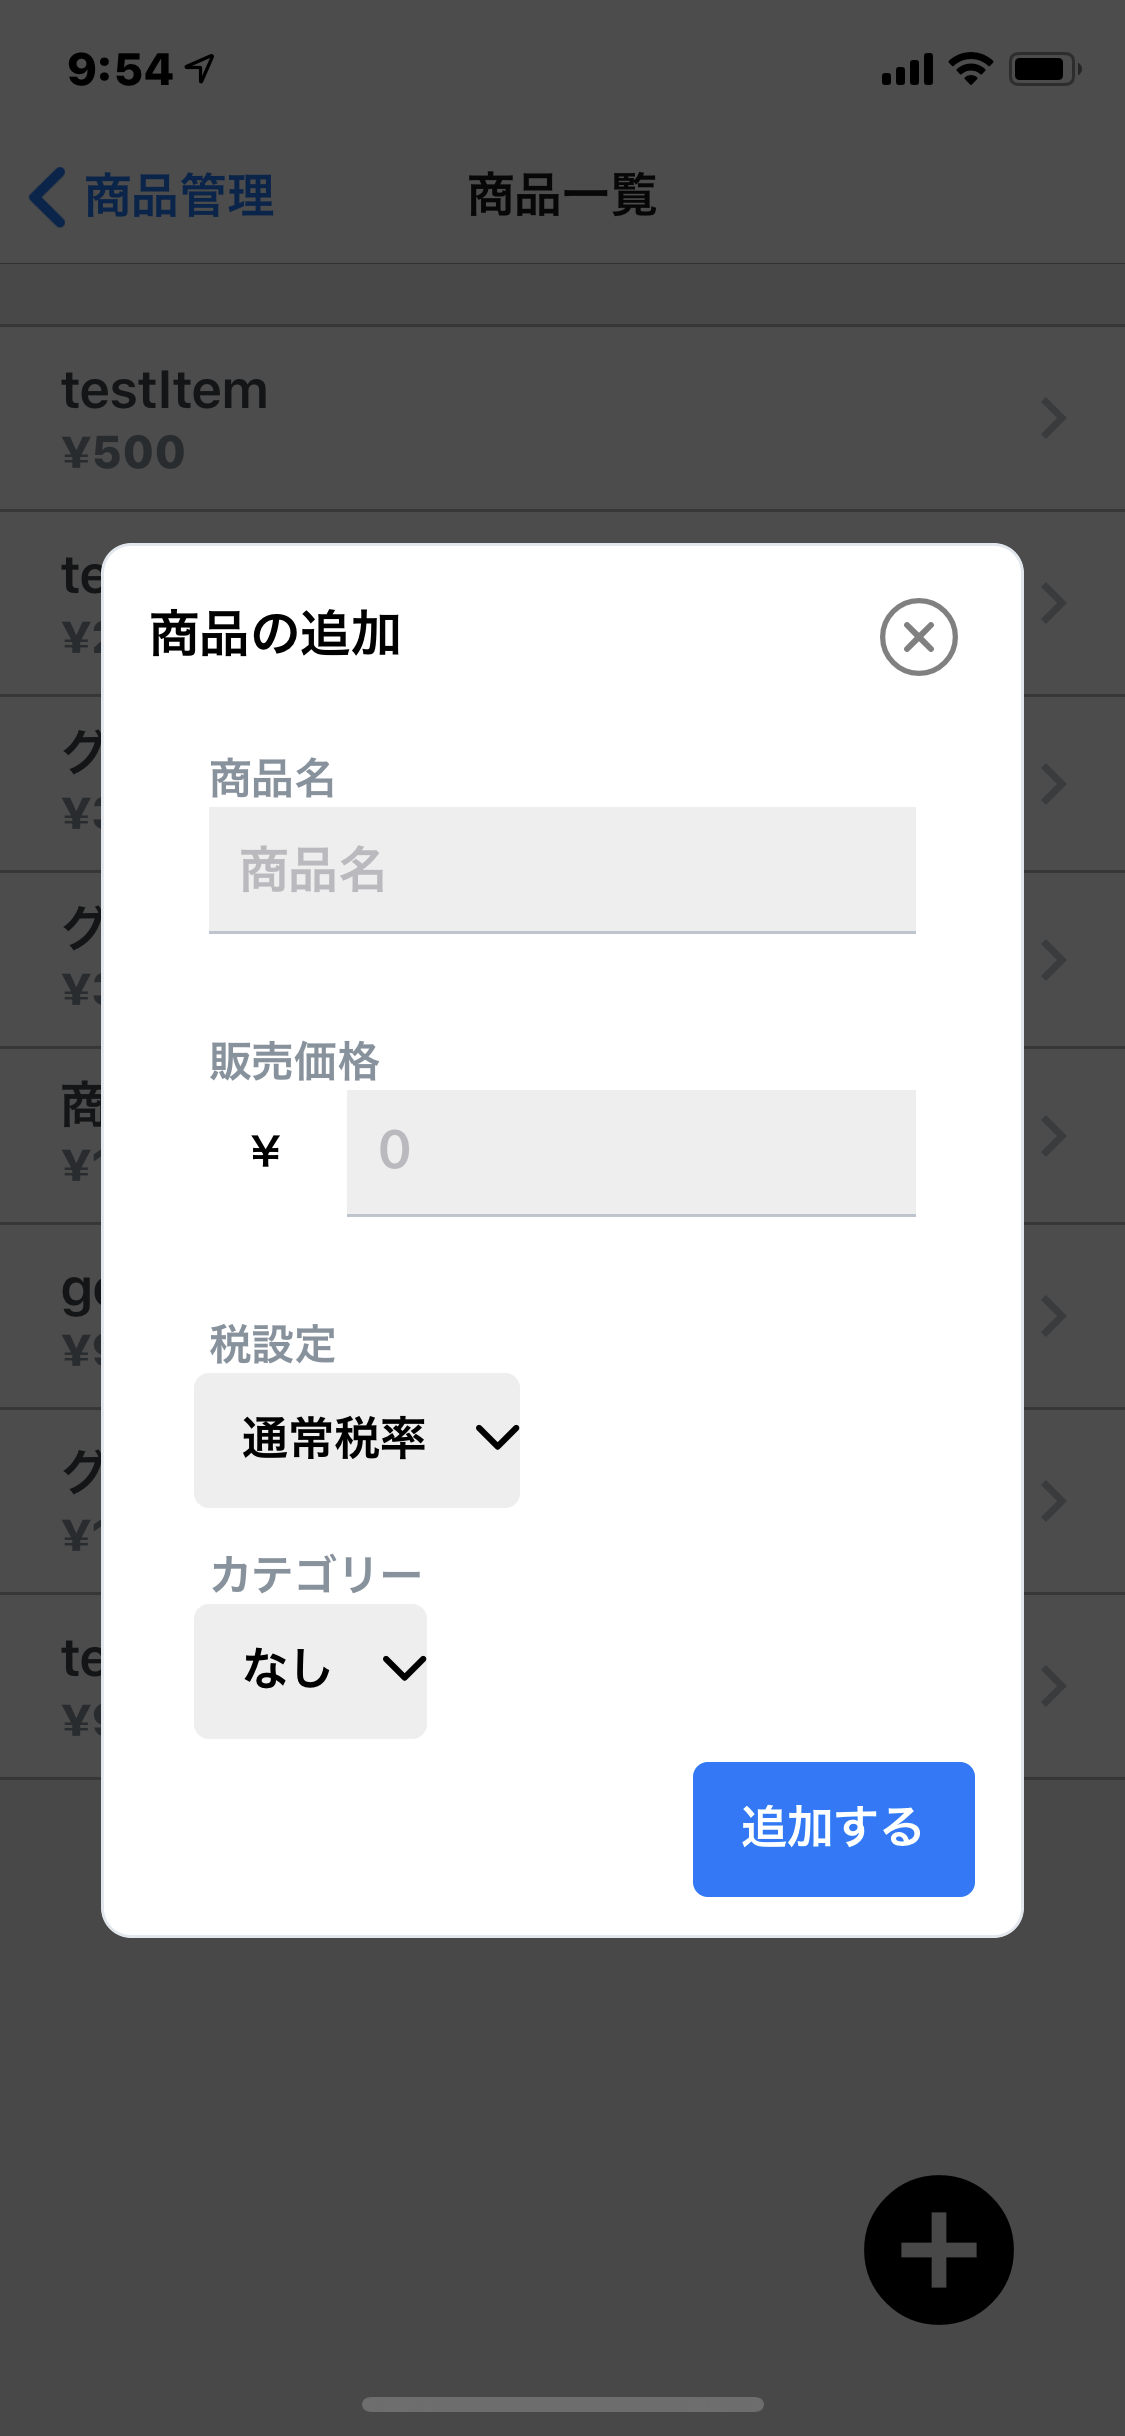
Task: Tap the chevron on the sixth product row
Action: click(x=1053, y=1316)
